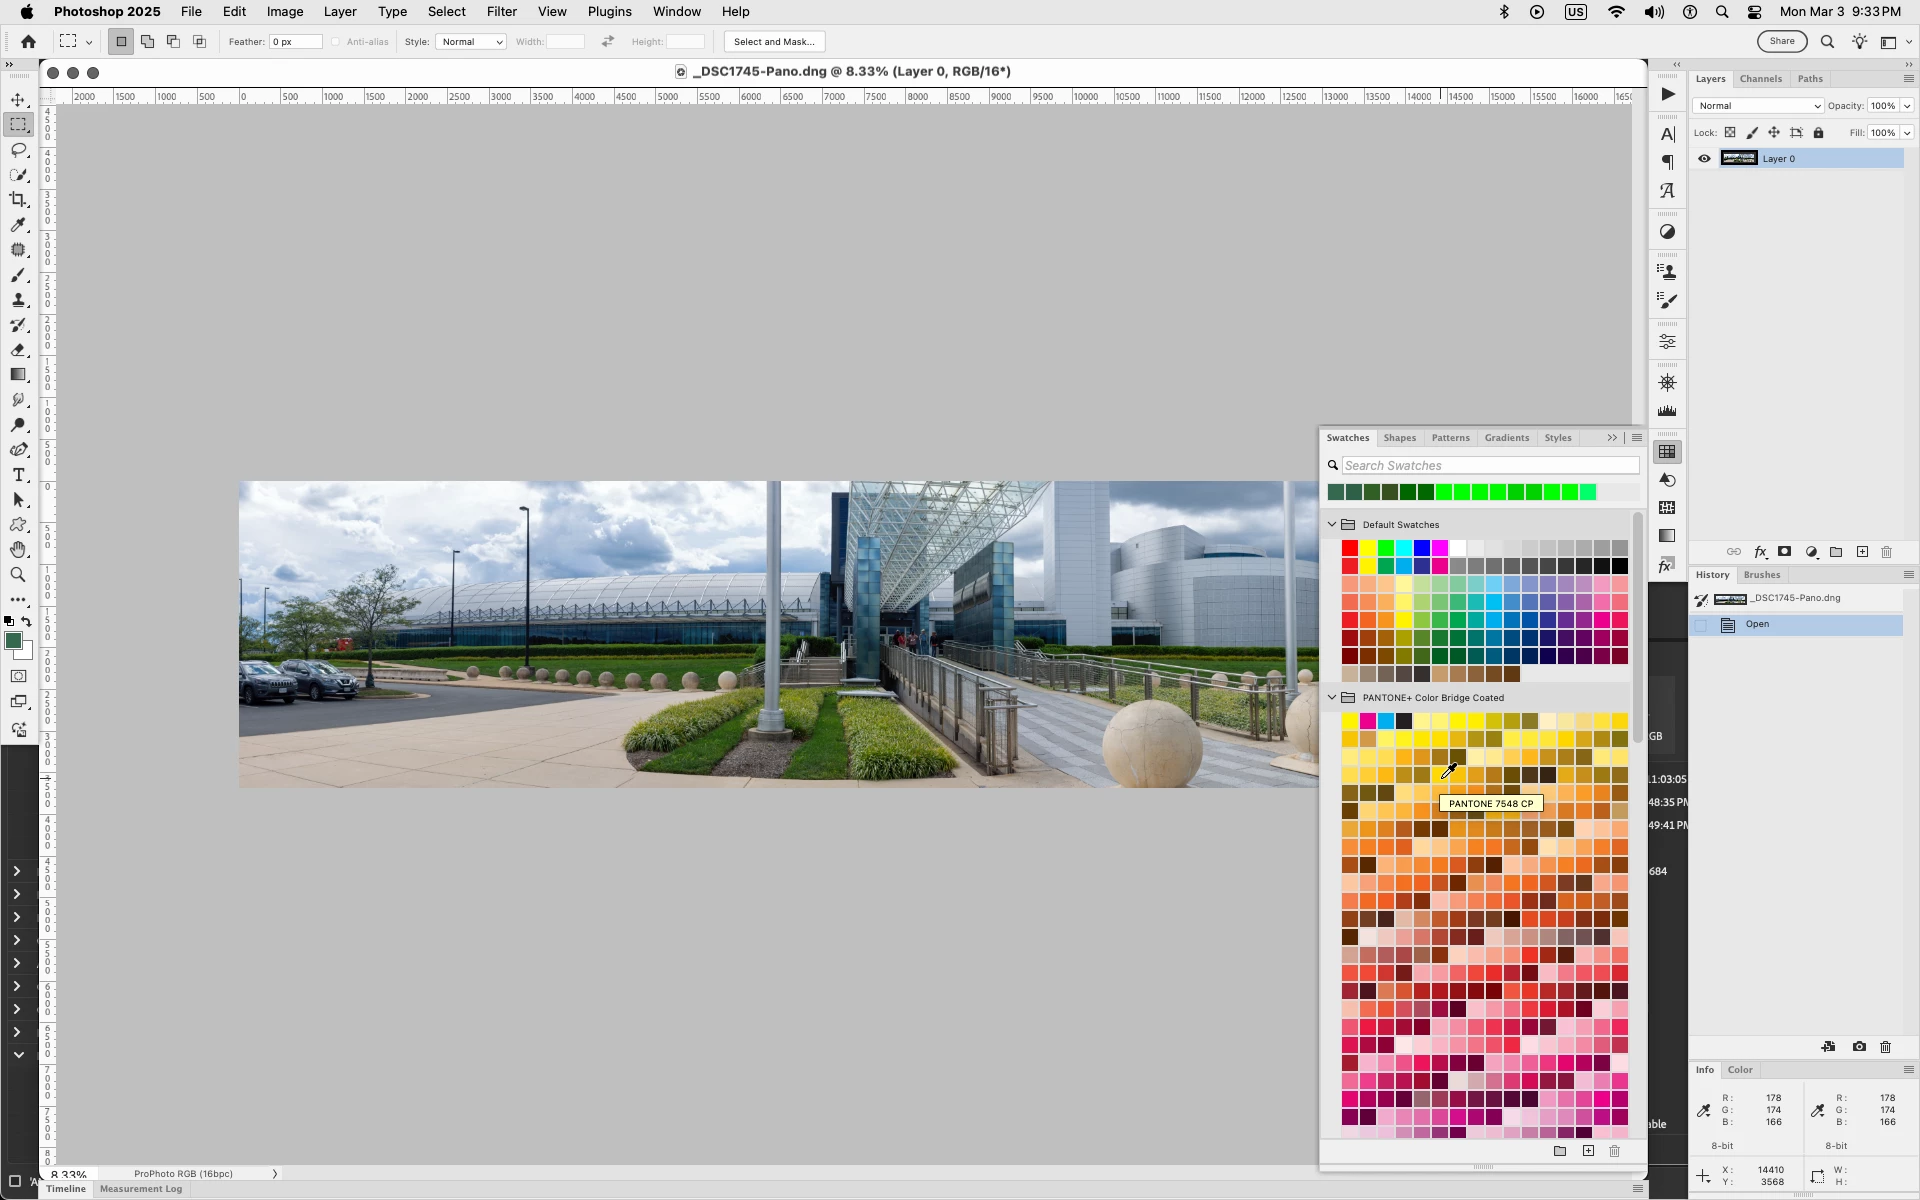1920x1200 pixels.
Task: Click the foreground color swatch
Action: 13,641
